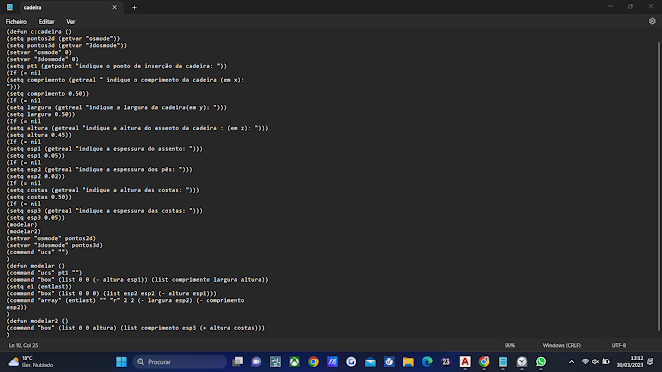Open Microsoft Edge on the taskbar

tap(427, 362)
